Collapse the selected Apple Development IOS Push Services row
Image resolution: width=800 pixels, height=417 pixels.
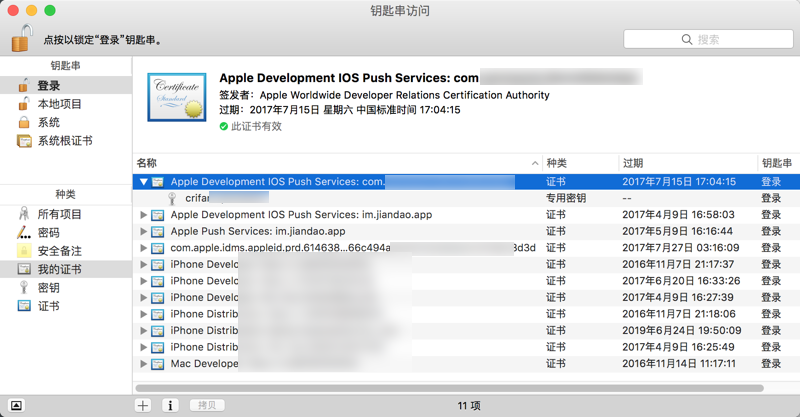[144, 182]
